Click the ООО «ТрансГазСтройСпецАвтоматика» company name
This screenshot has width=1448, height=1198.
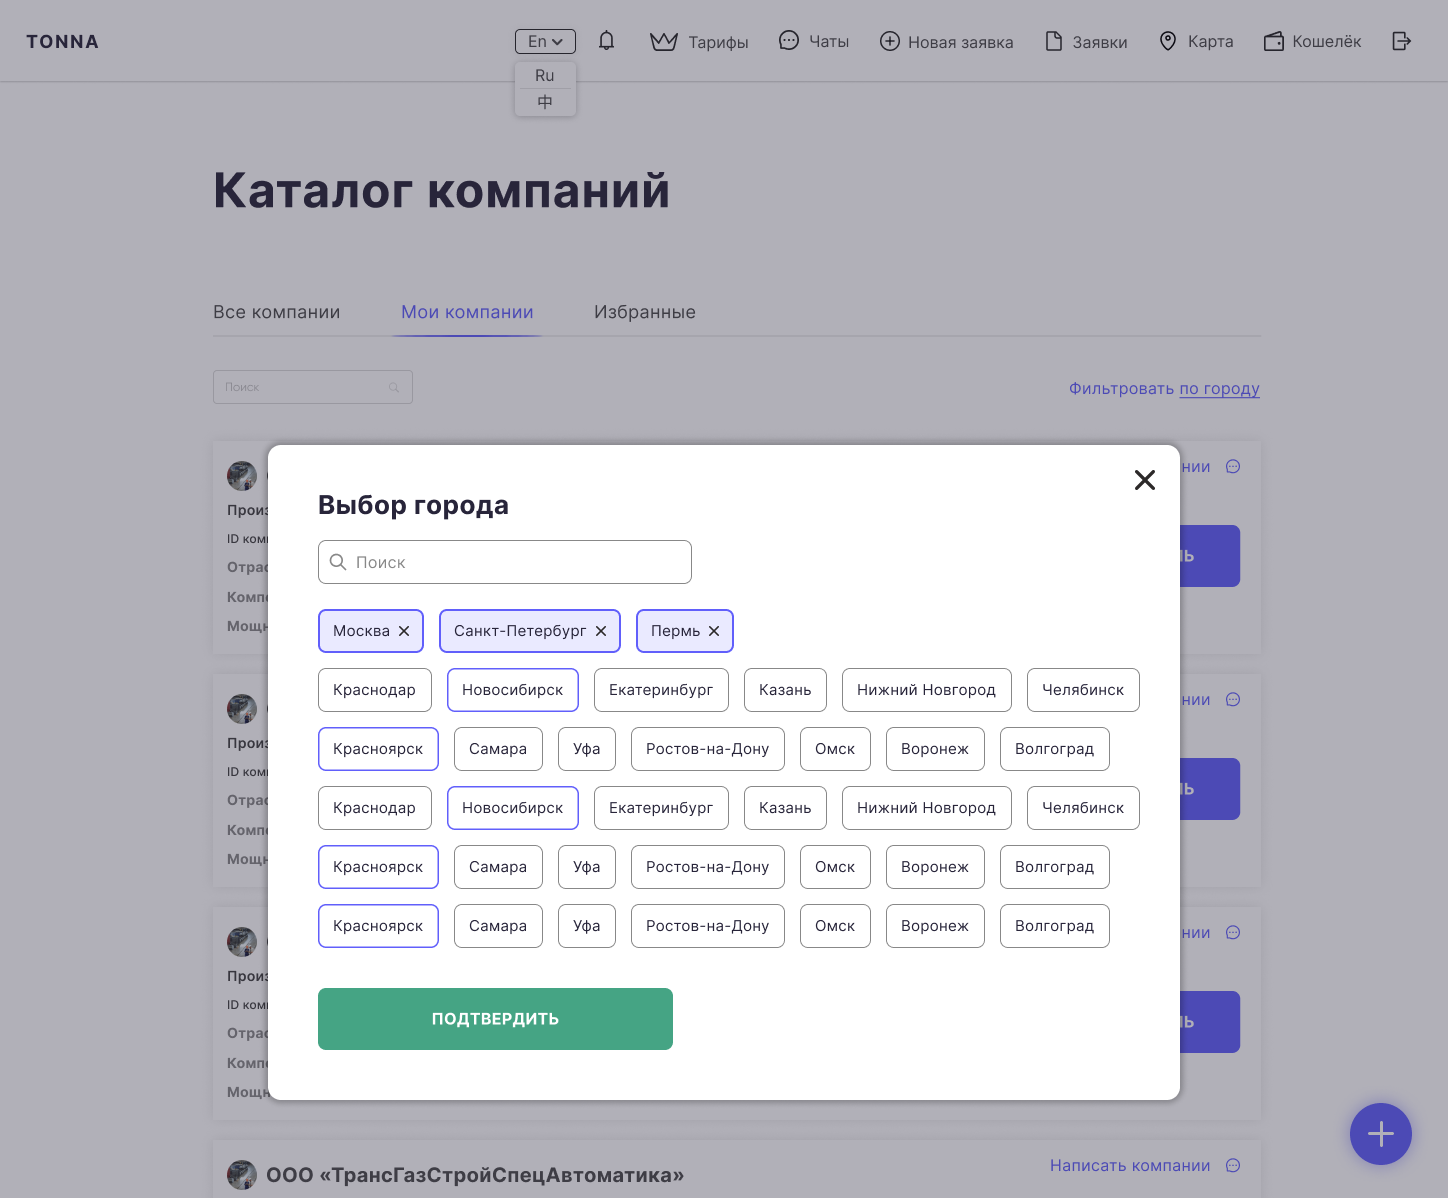tap(475, 1175)
